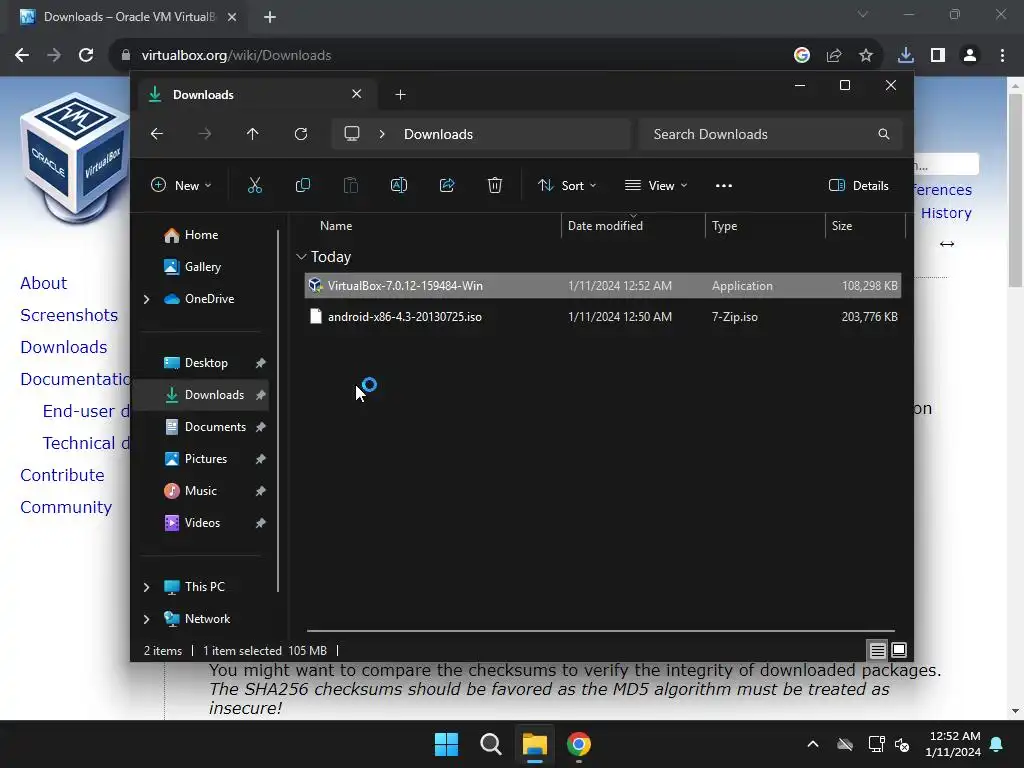This screenshot has width=1024, height=768.
Task: Click the Copy icon in Explorer toolbar
Action: (302, 185)
